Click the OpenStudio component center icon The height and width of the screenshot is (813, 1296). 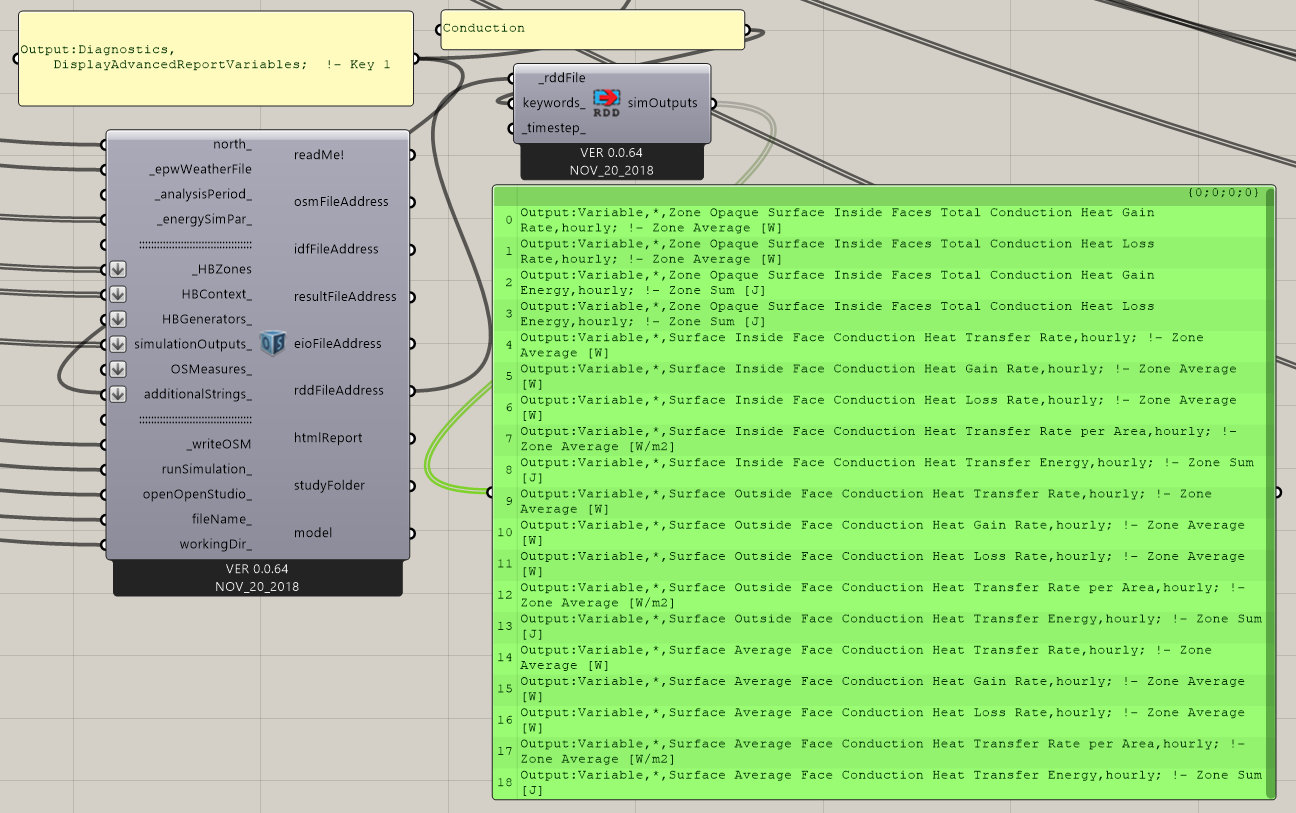273,343
